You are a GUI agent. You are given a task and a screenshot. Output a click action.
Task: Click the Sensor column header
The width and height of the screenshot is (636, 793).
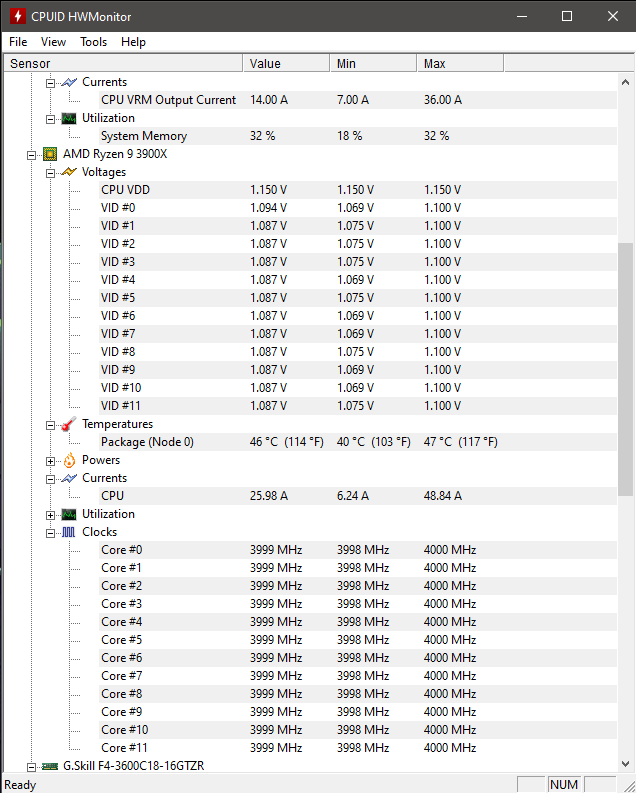[123, 63]
